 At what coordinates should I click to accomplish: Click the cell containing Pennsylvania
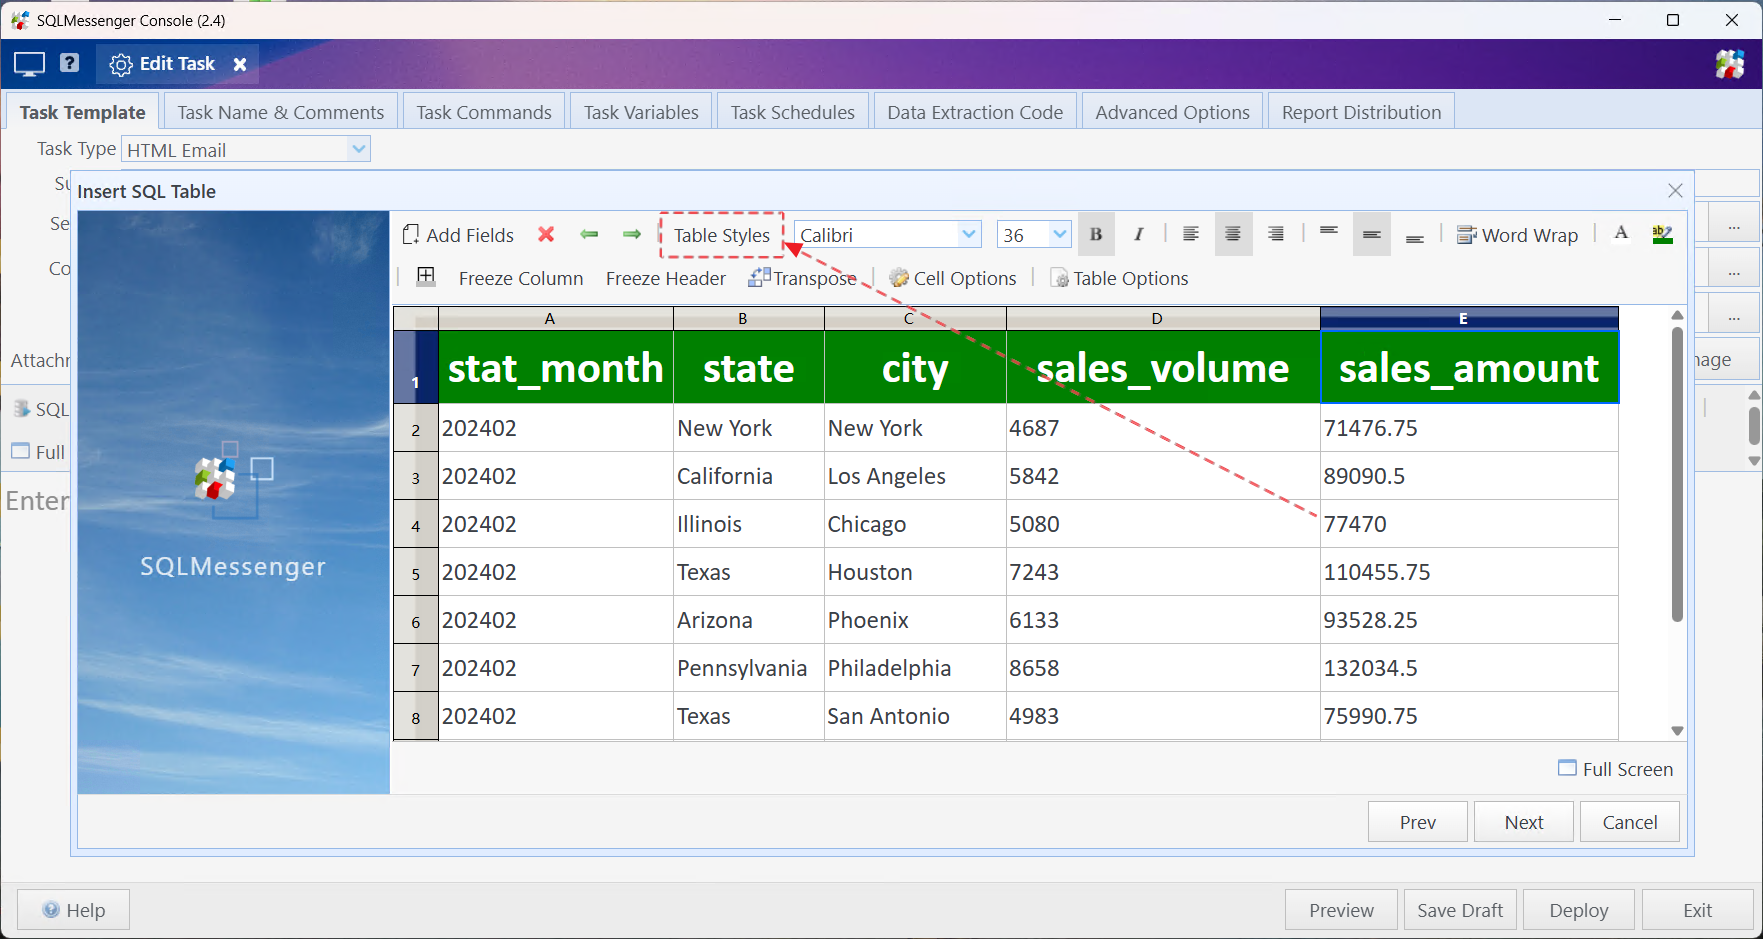pos(749,668)
